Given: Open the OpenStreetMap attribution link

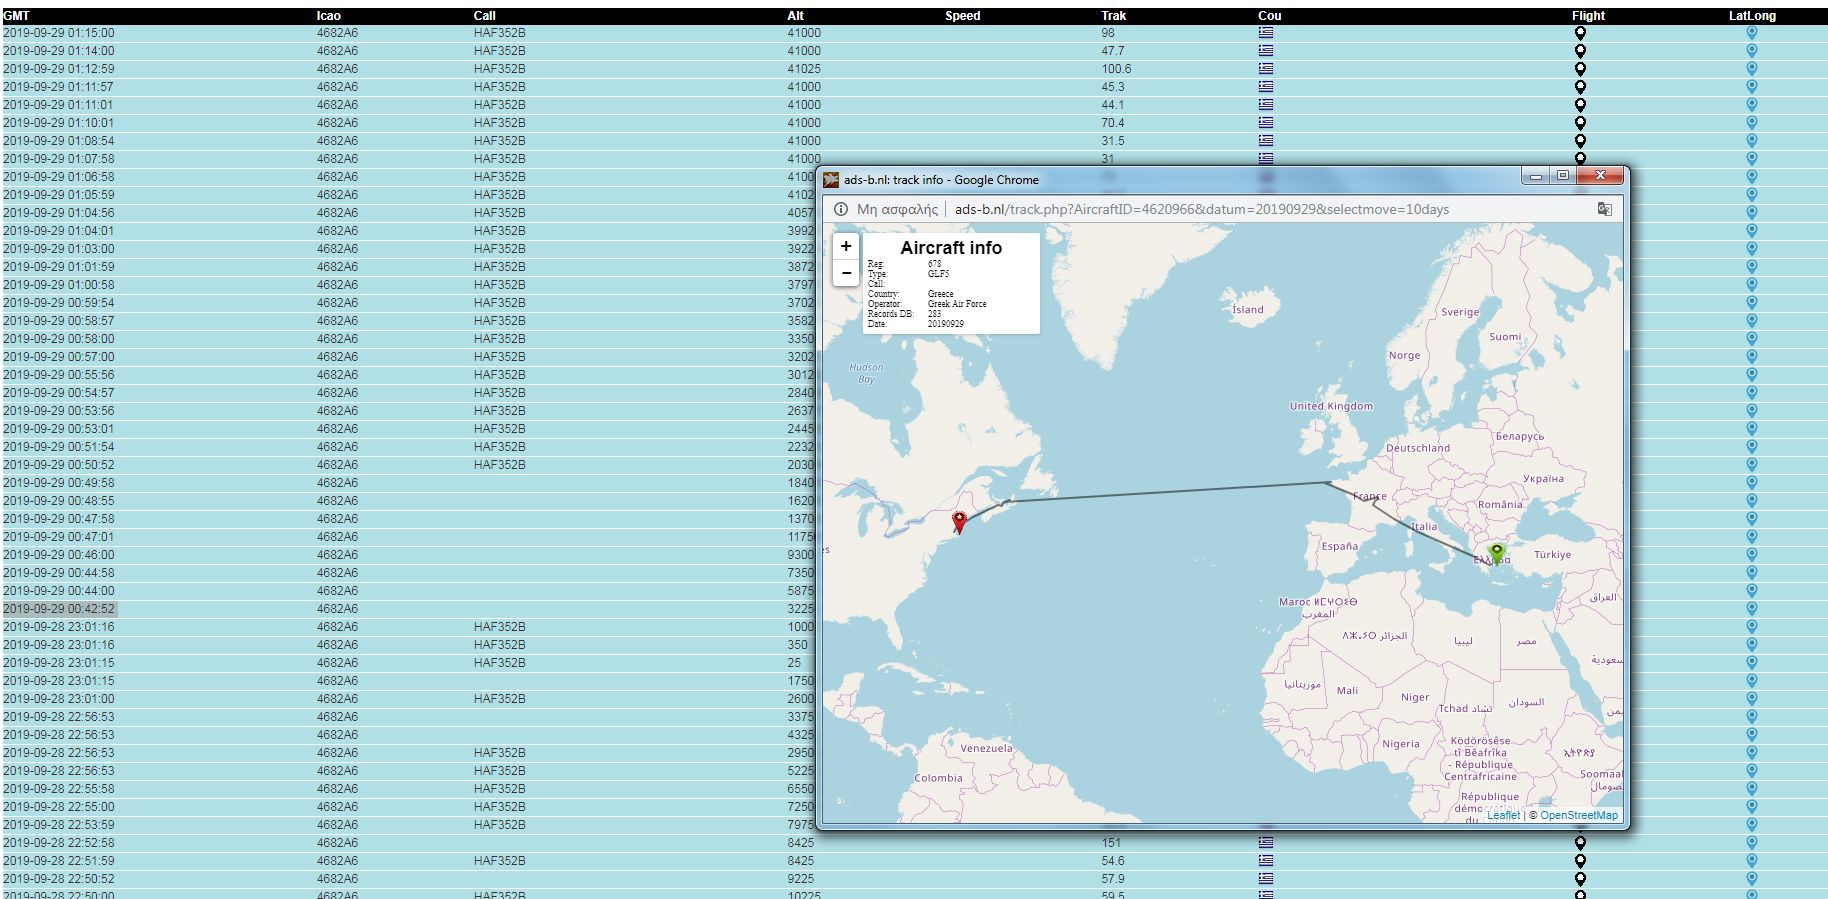Looking at the screenshot, I should tap(1579, 815).
